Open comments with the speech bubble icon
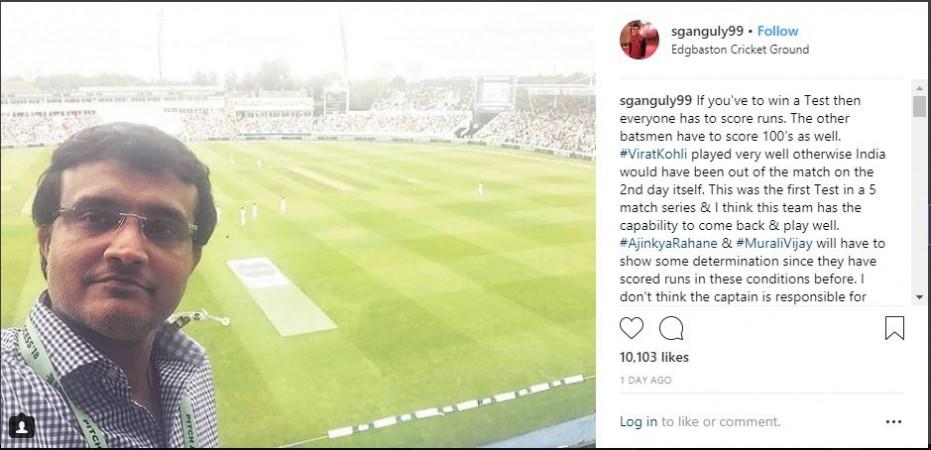 [x=671, y=328]
